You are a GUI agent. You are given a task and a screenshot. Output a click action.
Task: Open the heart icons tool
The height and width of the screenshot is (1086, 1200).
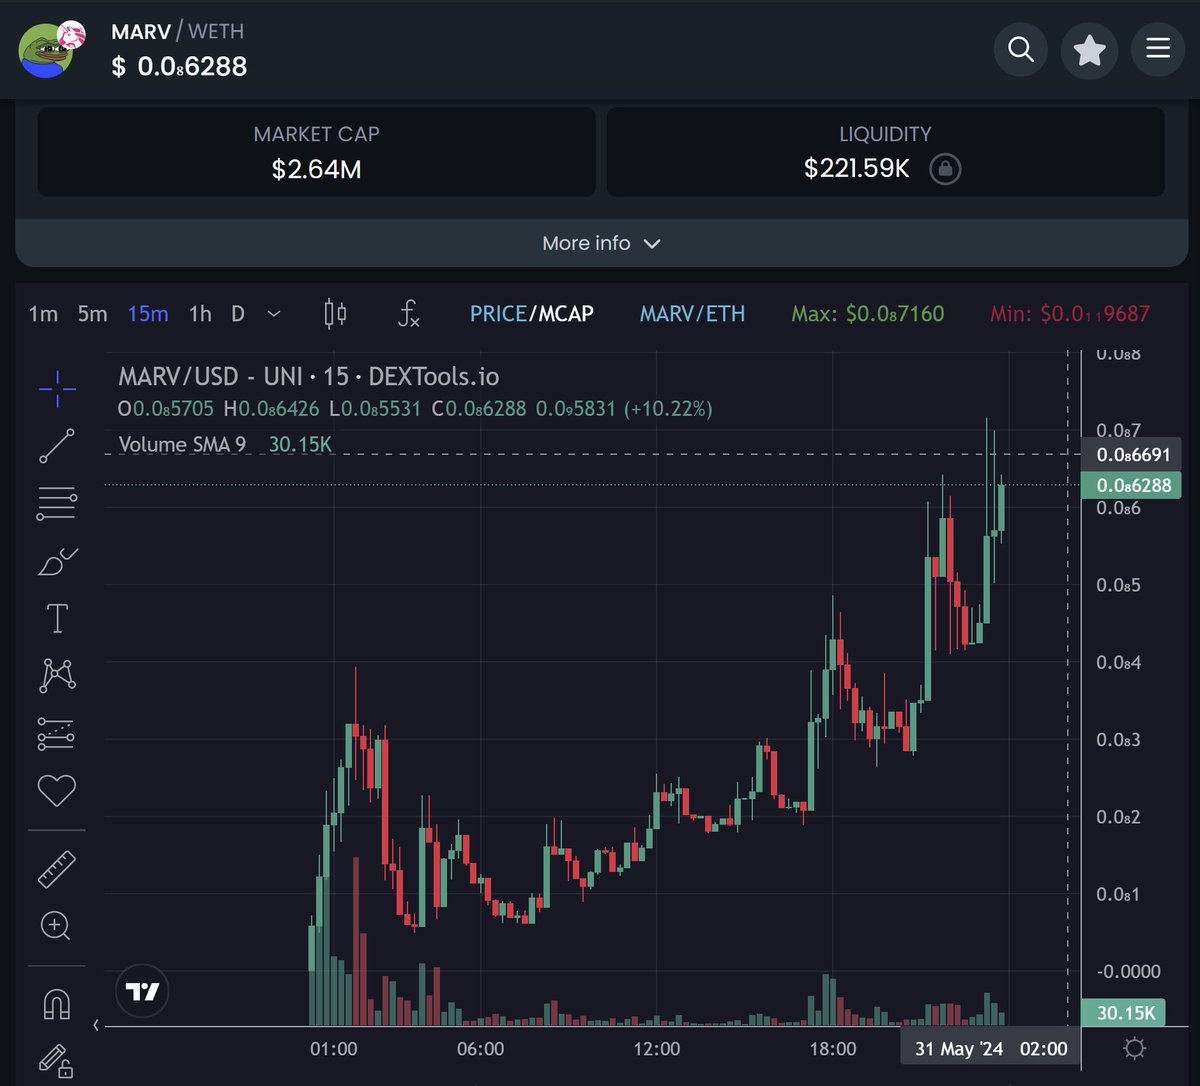click(x=57, y=791)
